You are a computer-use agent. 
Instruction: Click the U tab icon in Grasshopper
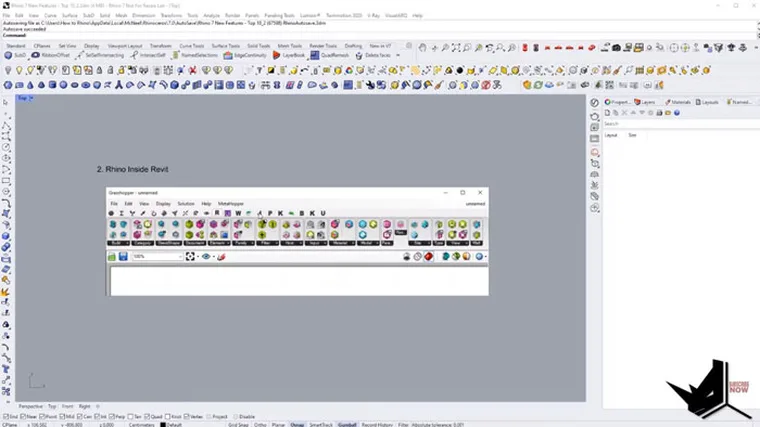[323, 213]
